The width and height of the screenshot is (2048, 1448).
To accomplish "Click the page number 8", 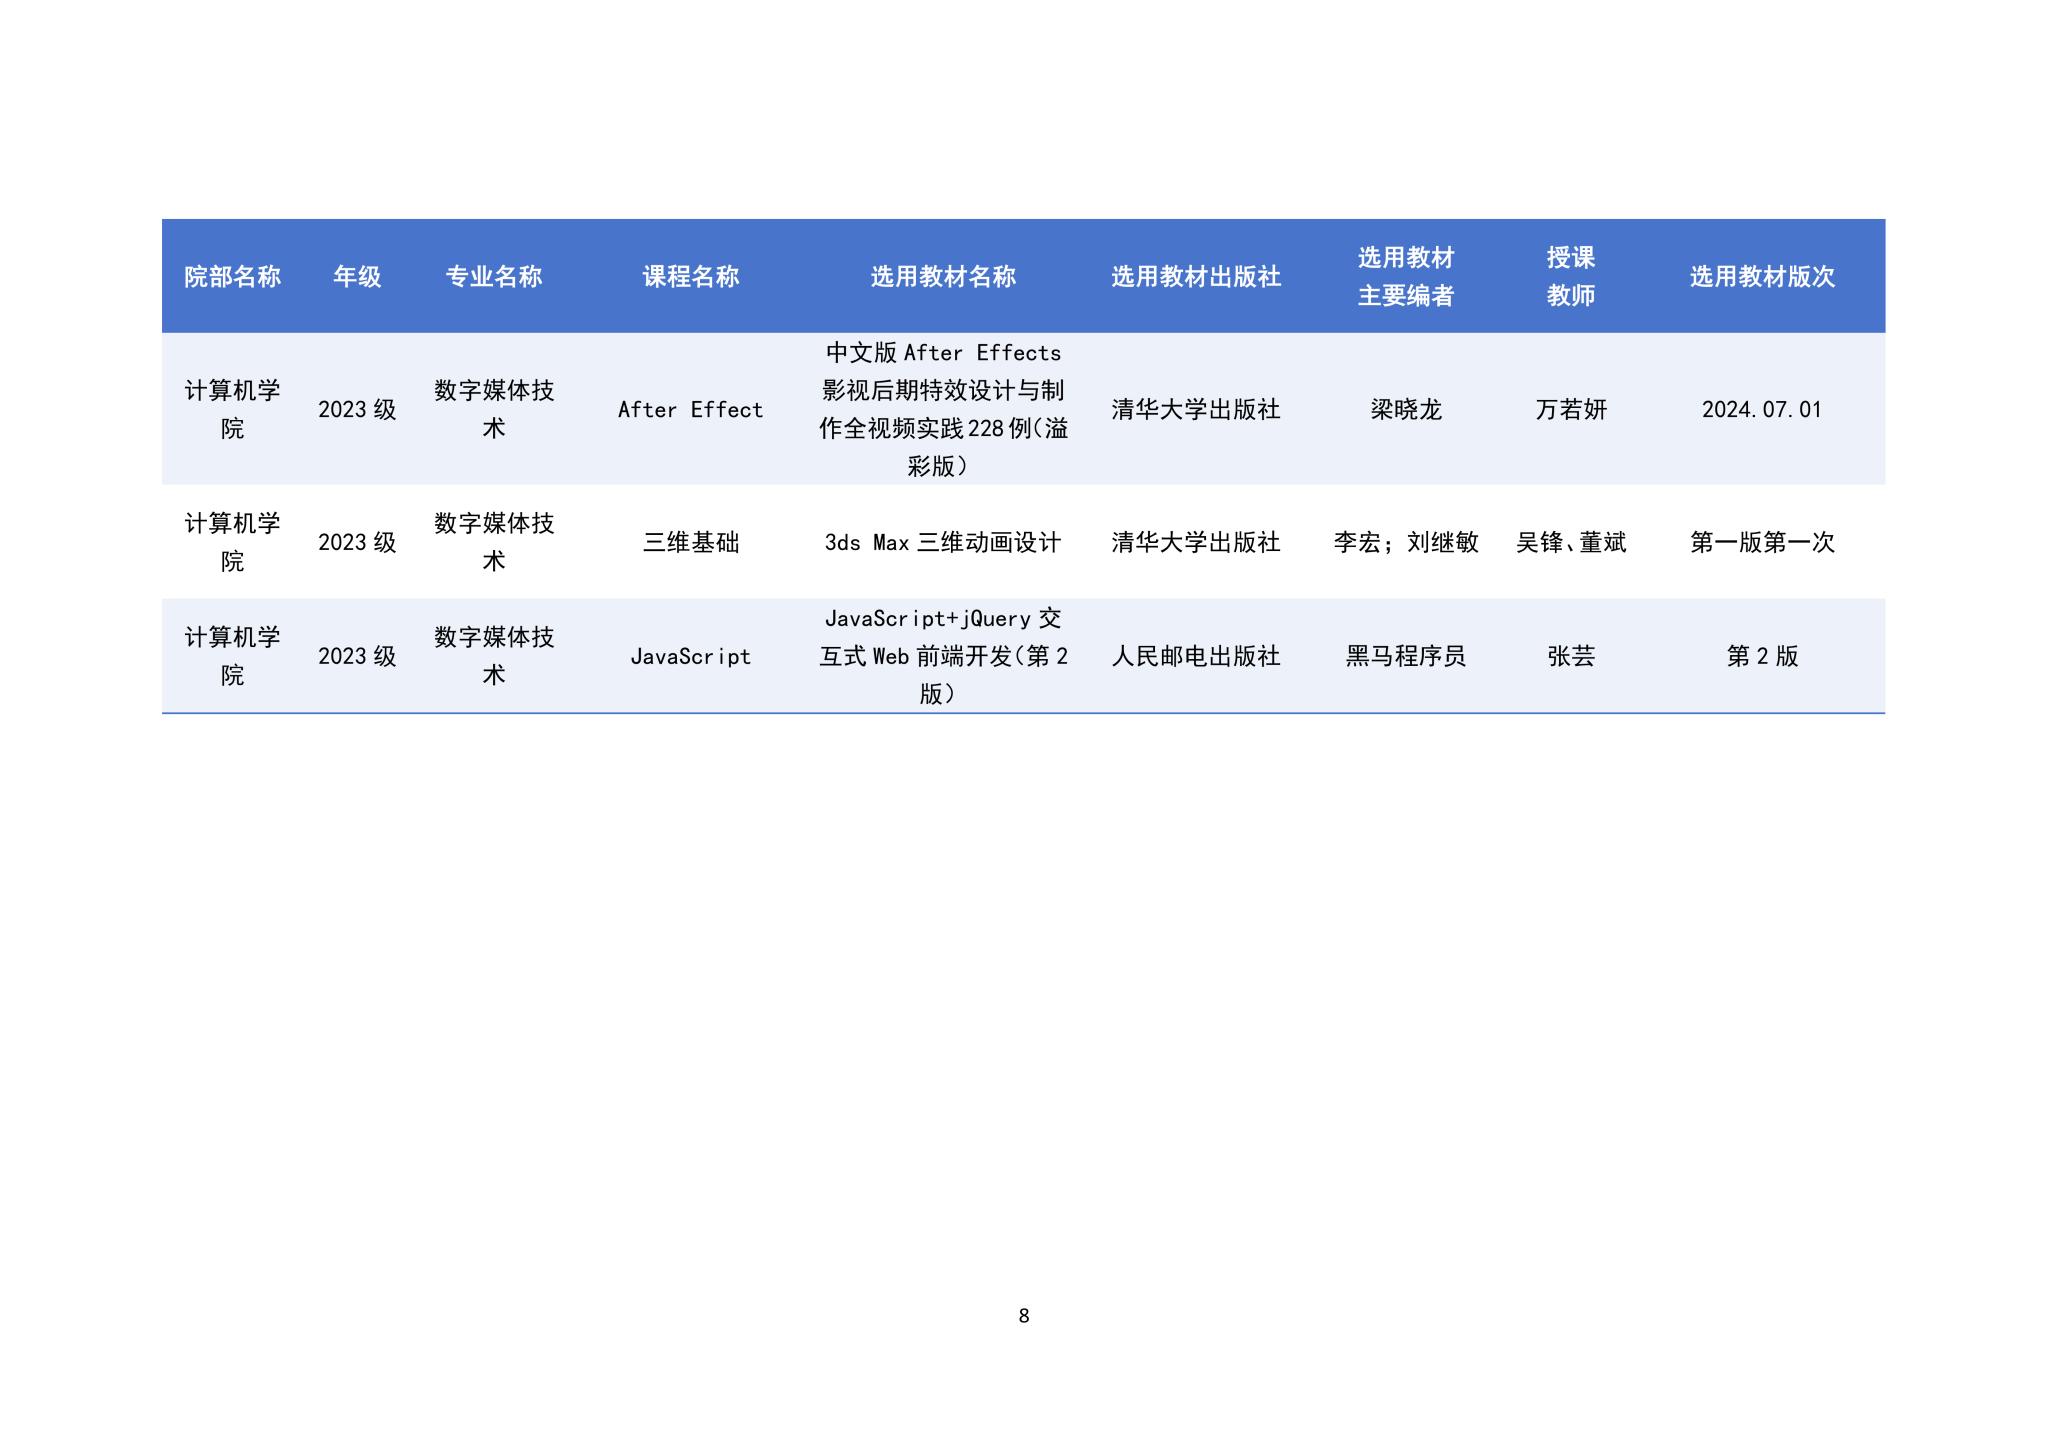I will [1023, 1316].
